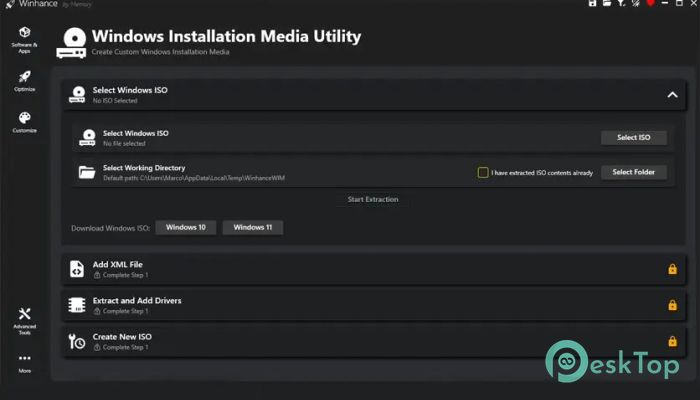Click the Select ISO button
Image resolution: width=700 pixels, height=400 pixels.
click(633, 138)
